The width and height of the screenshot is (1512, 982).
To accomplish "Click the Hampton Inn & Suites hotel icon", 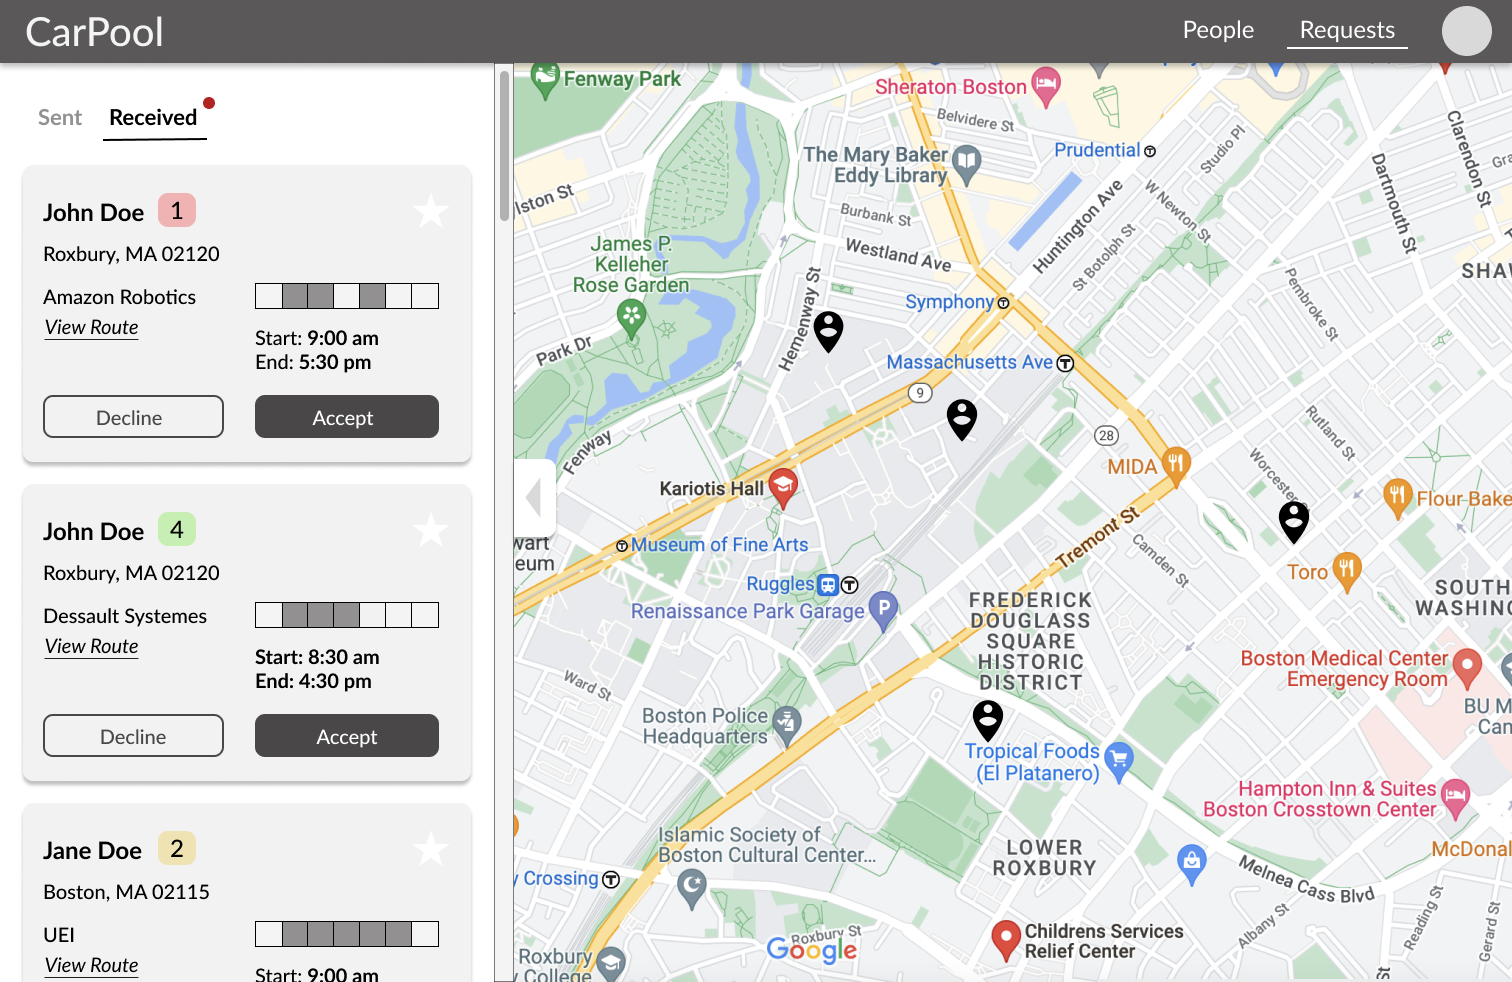I will pyautogui.click(x=1456, y=799).
